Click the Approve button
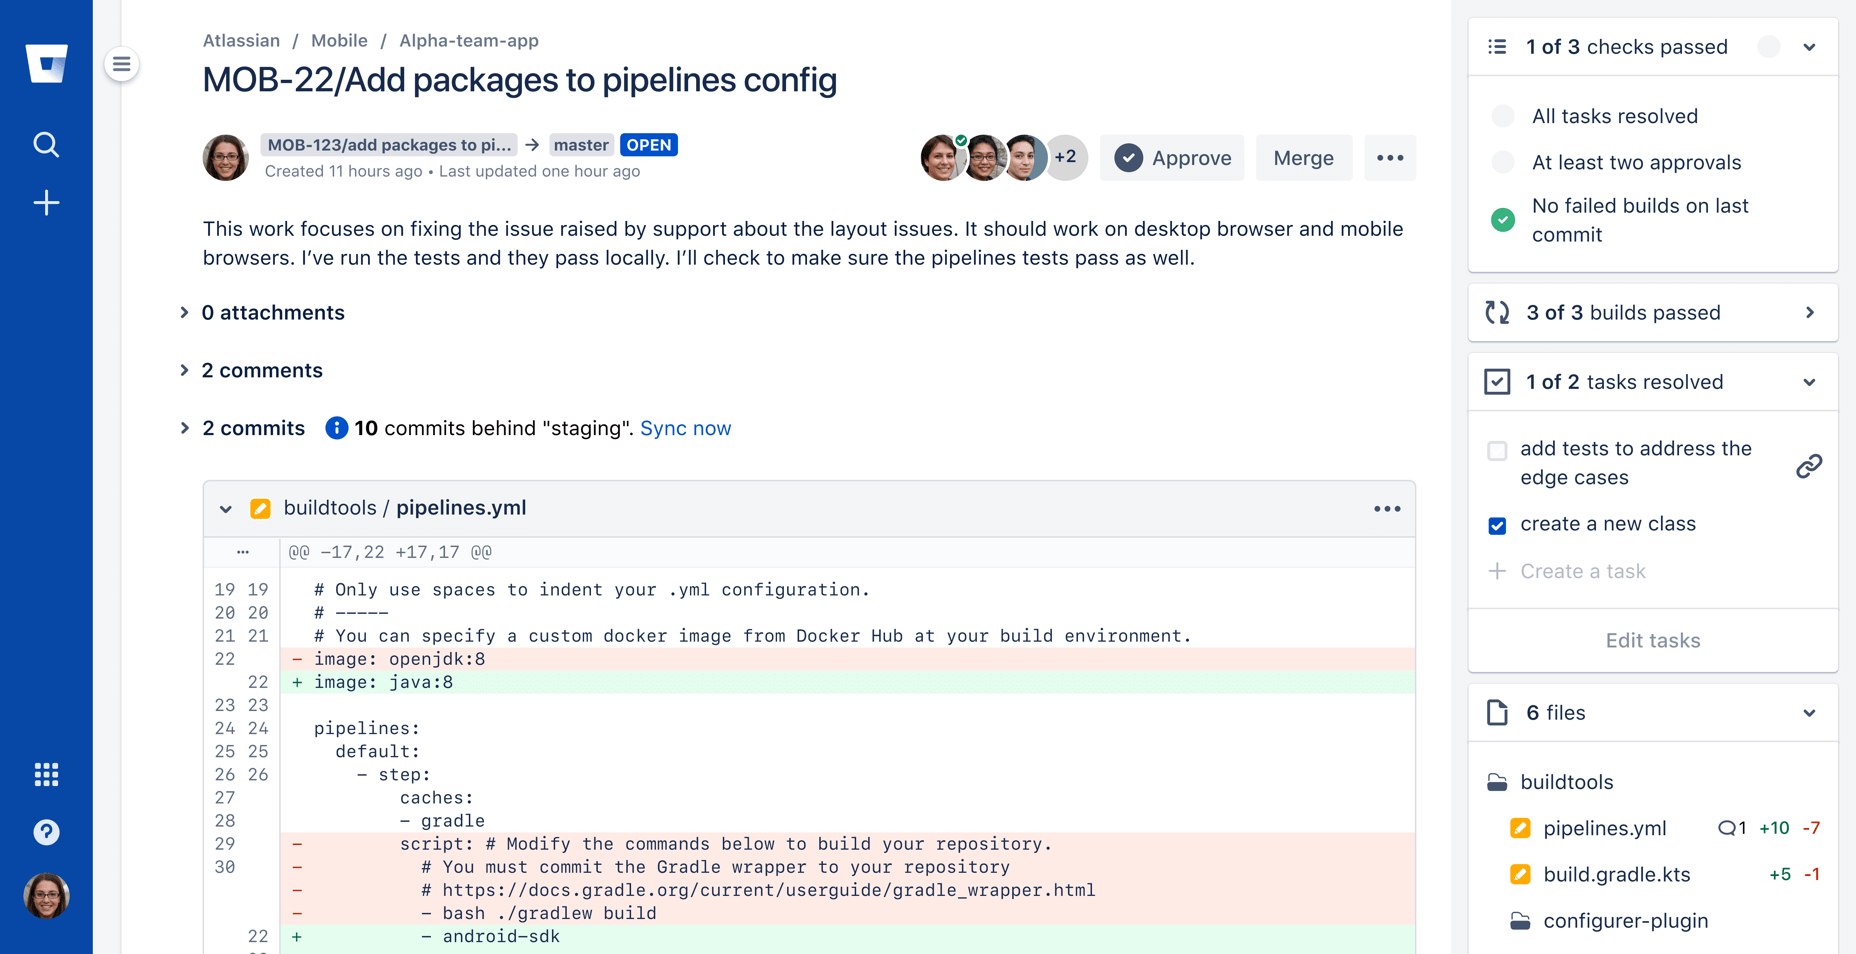 point(1171,157)
